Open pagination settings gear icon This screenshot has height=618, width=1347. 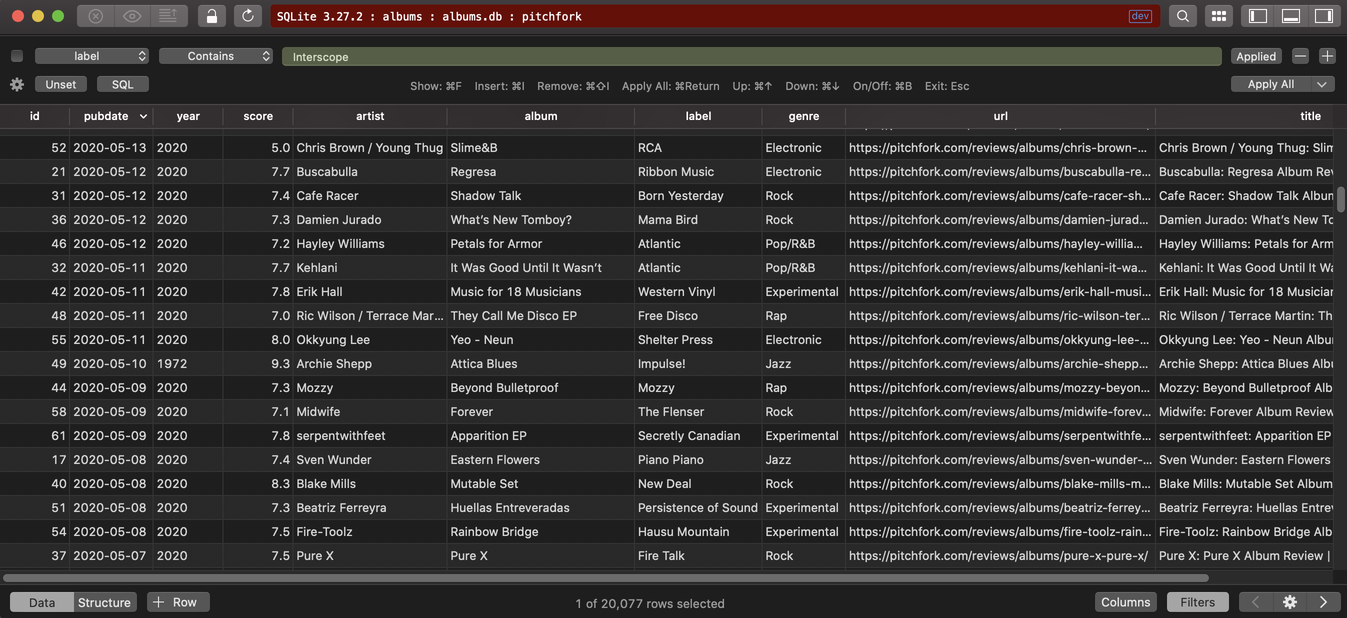click(1290, 602)
